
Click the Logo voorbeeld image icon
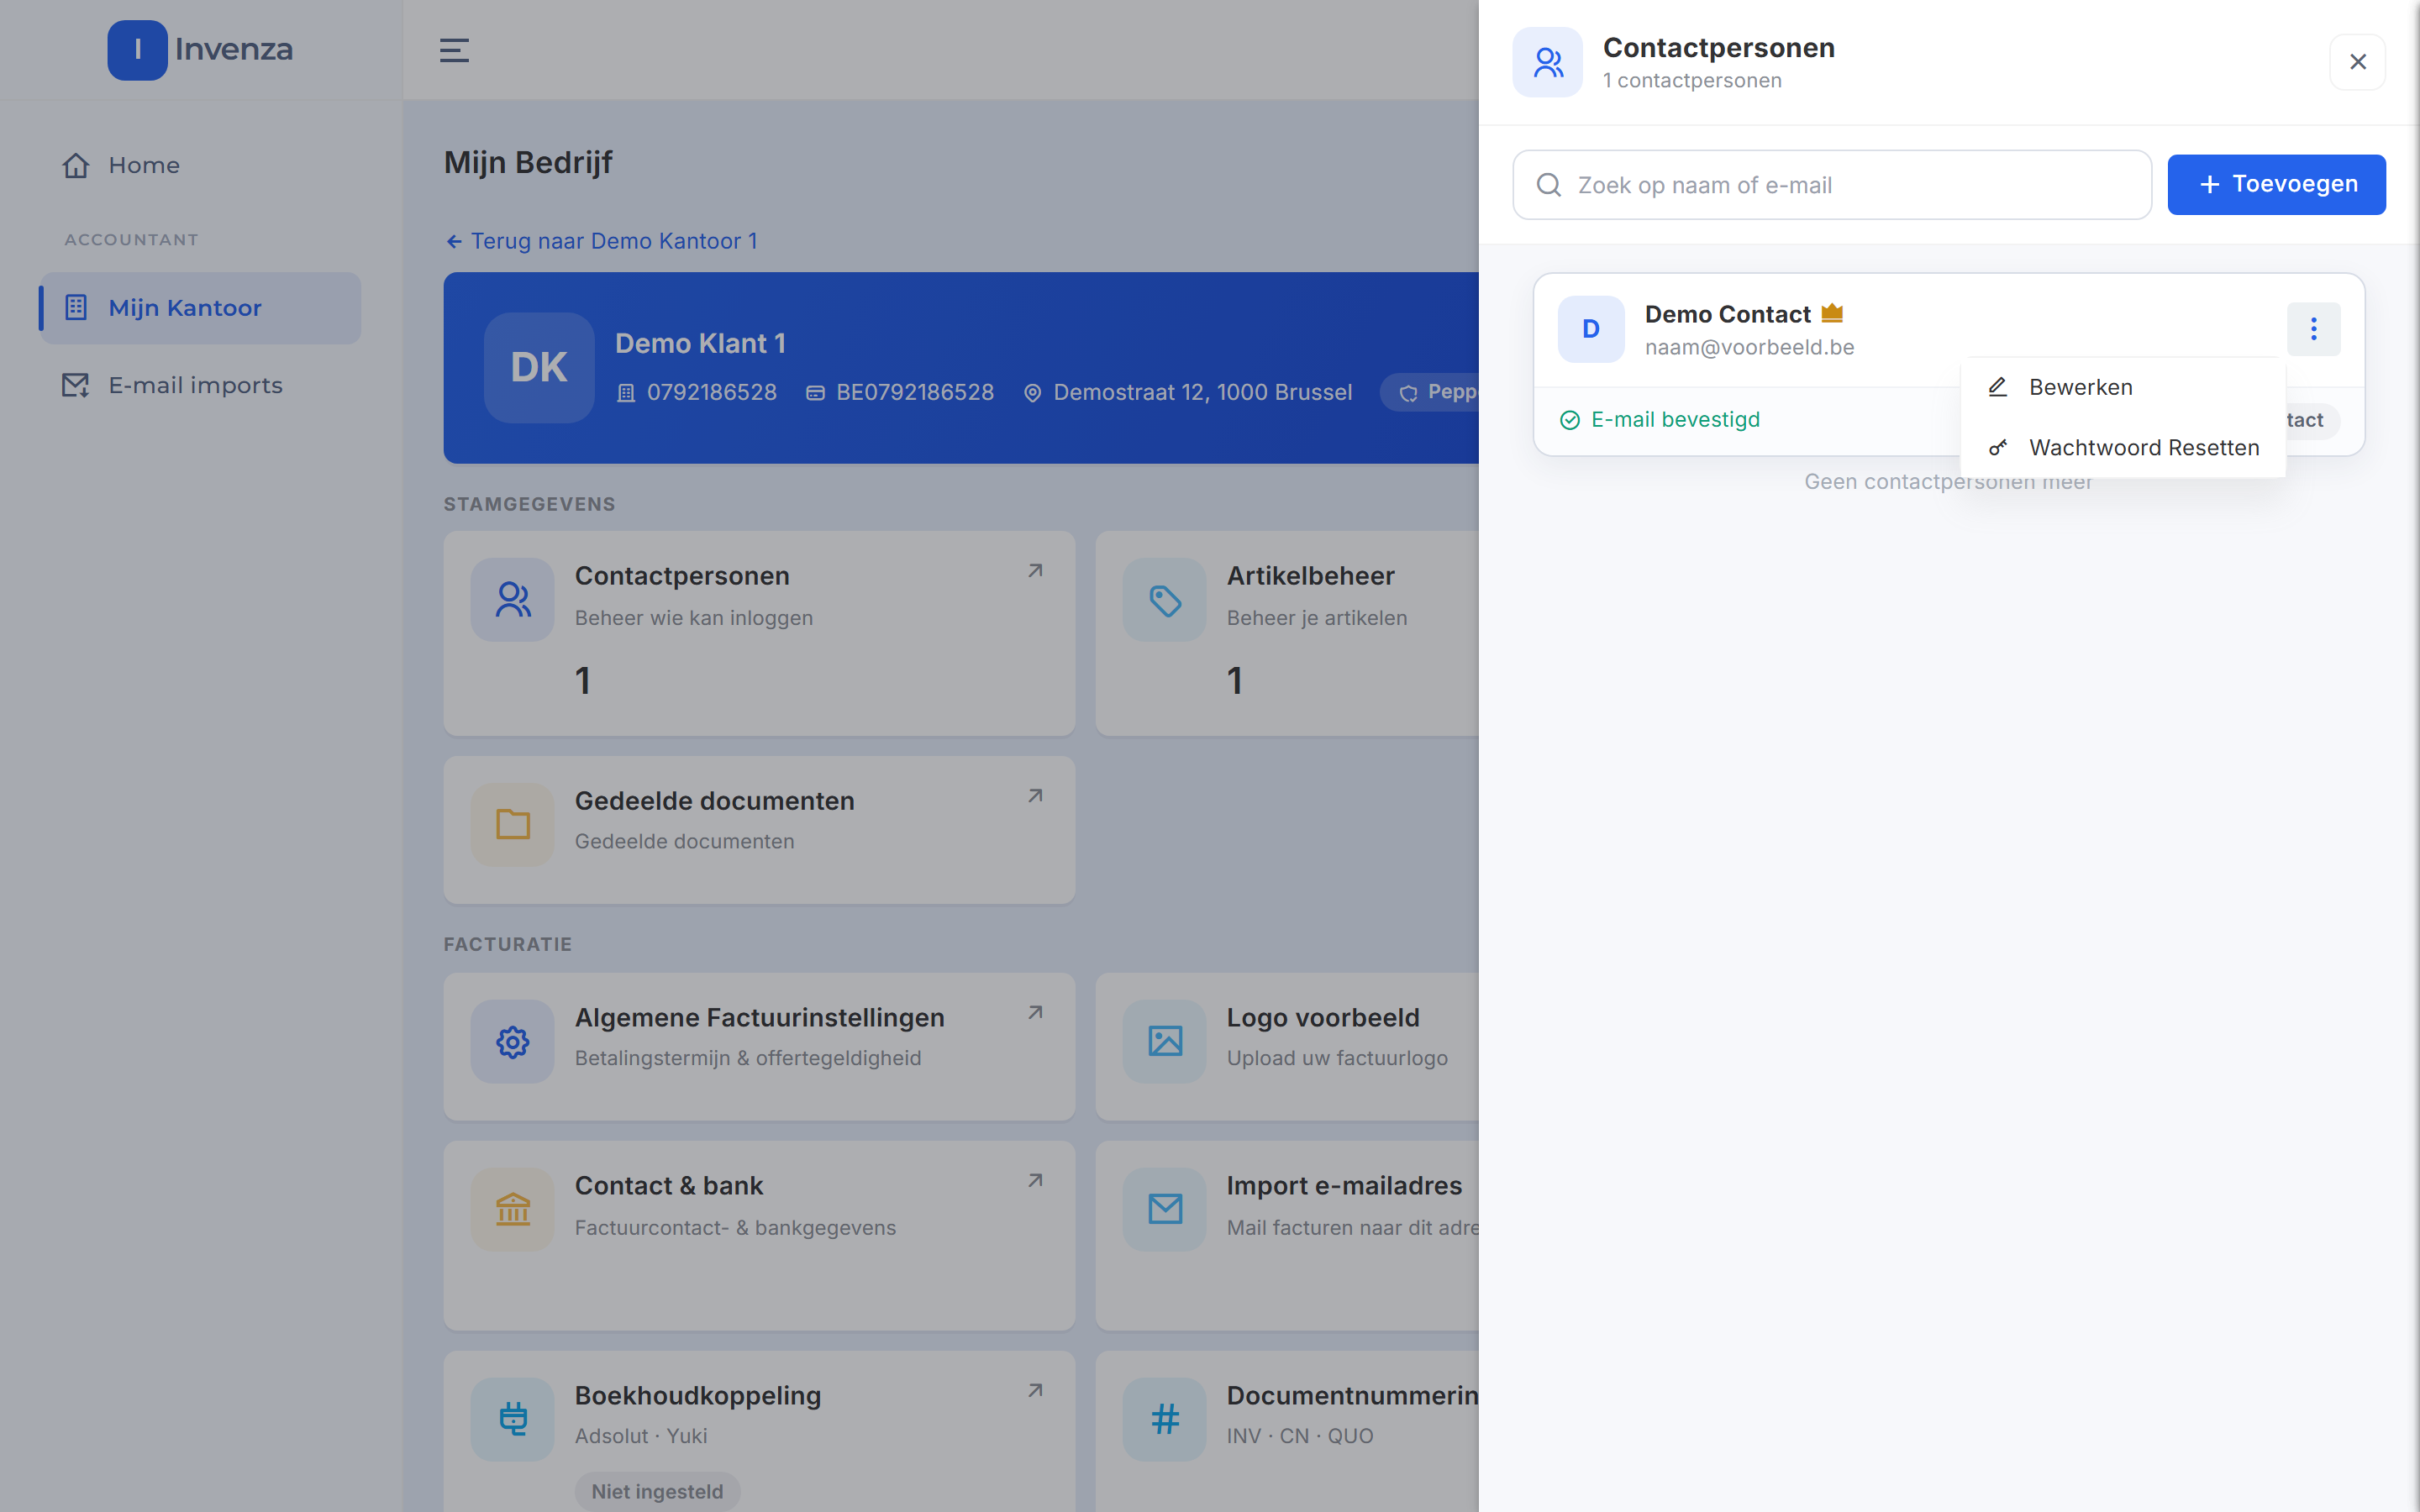pyautogui.click(x=1165, y=1041)
